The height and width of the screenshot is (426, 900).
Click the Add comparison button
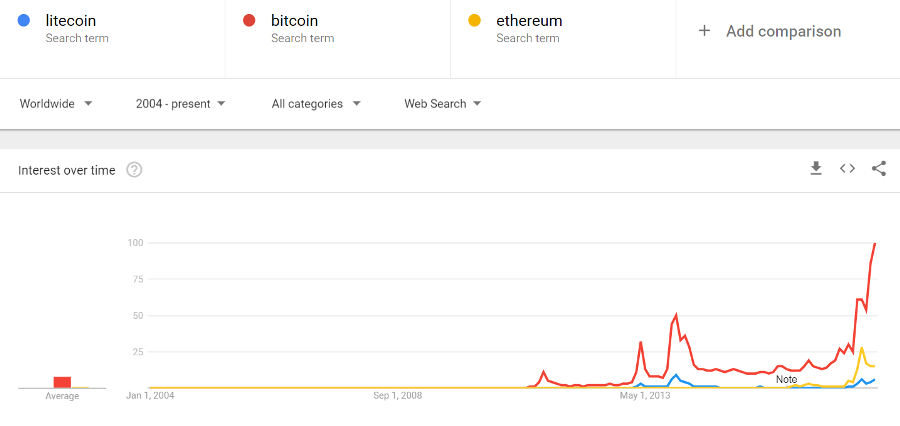(x=783, y=31)
